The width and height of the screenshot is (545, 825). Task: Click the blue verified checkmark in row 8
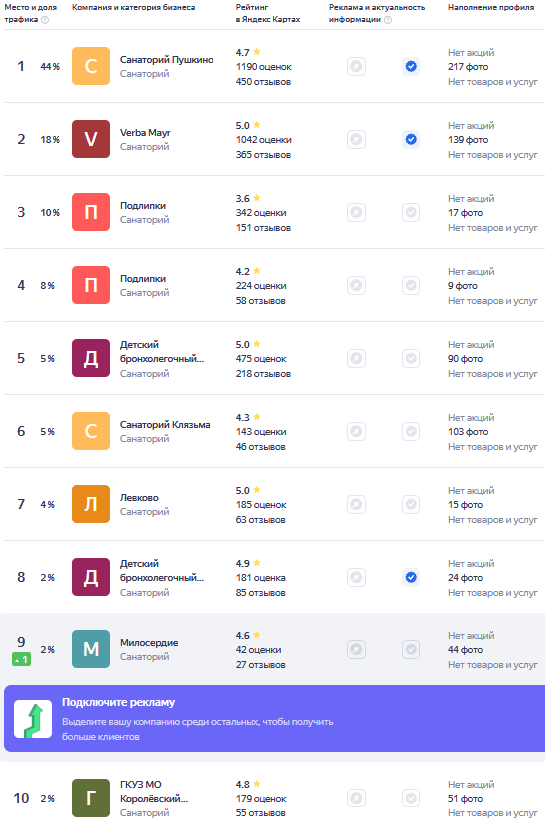[x=411, y=578]
